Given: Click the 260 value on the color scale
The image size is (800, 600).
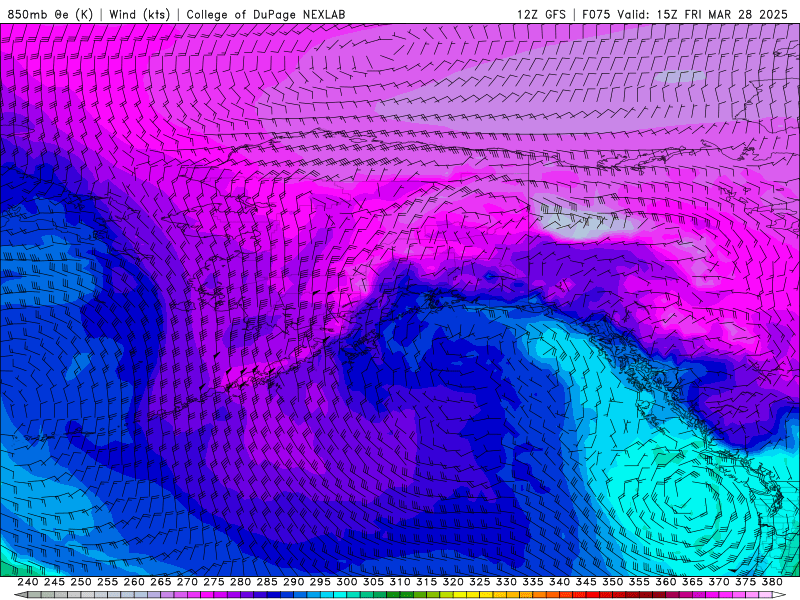Looking at the screenshot, I should coord(134,582).
